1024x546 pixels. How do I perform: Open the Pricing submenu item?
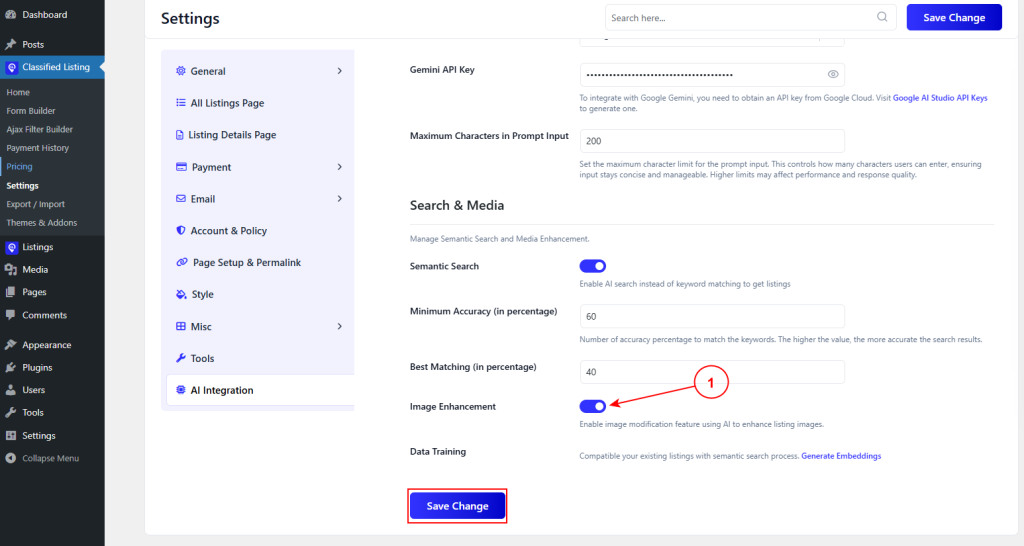20,167
